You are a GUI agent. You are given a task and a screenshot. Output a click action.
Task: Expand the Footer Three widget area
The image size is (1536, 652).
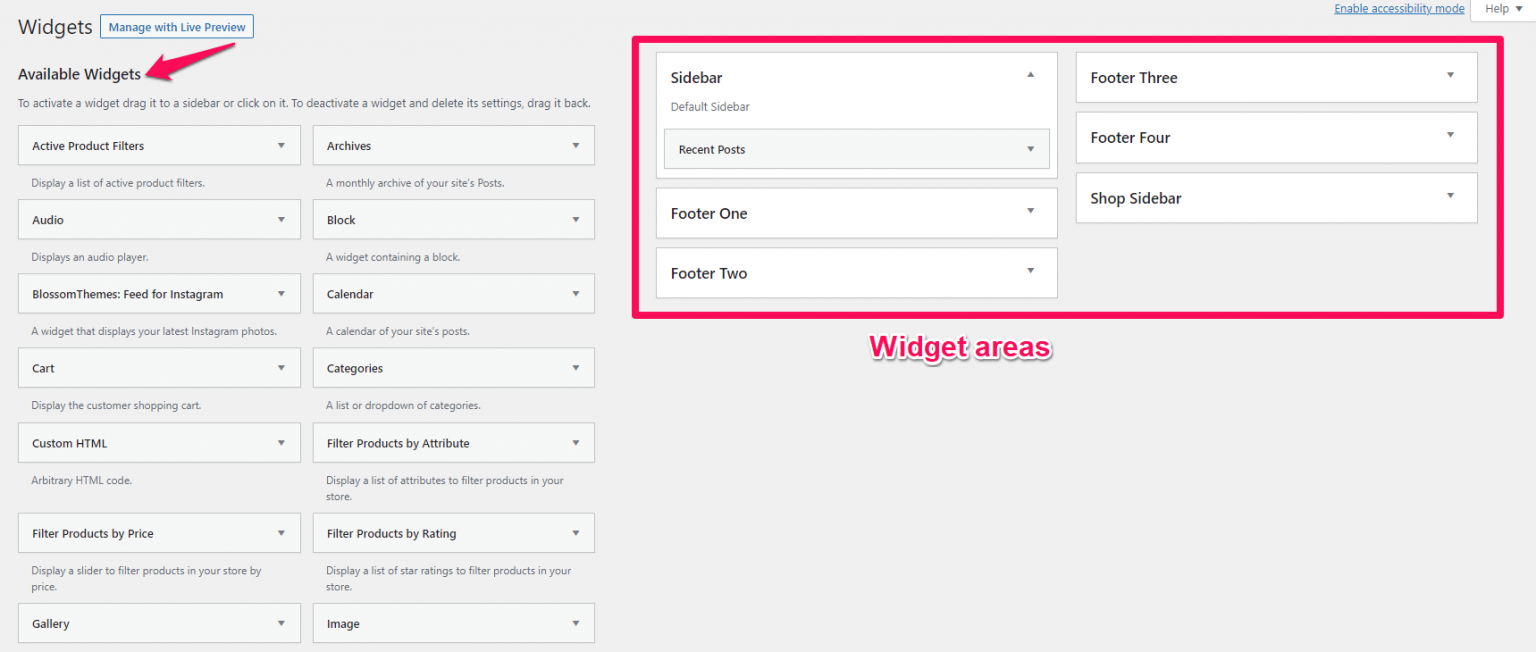pos(1450,77)
